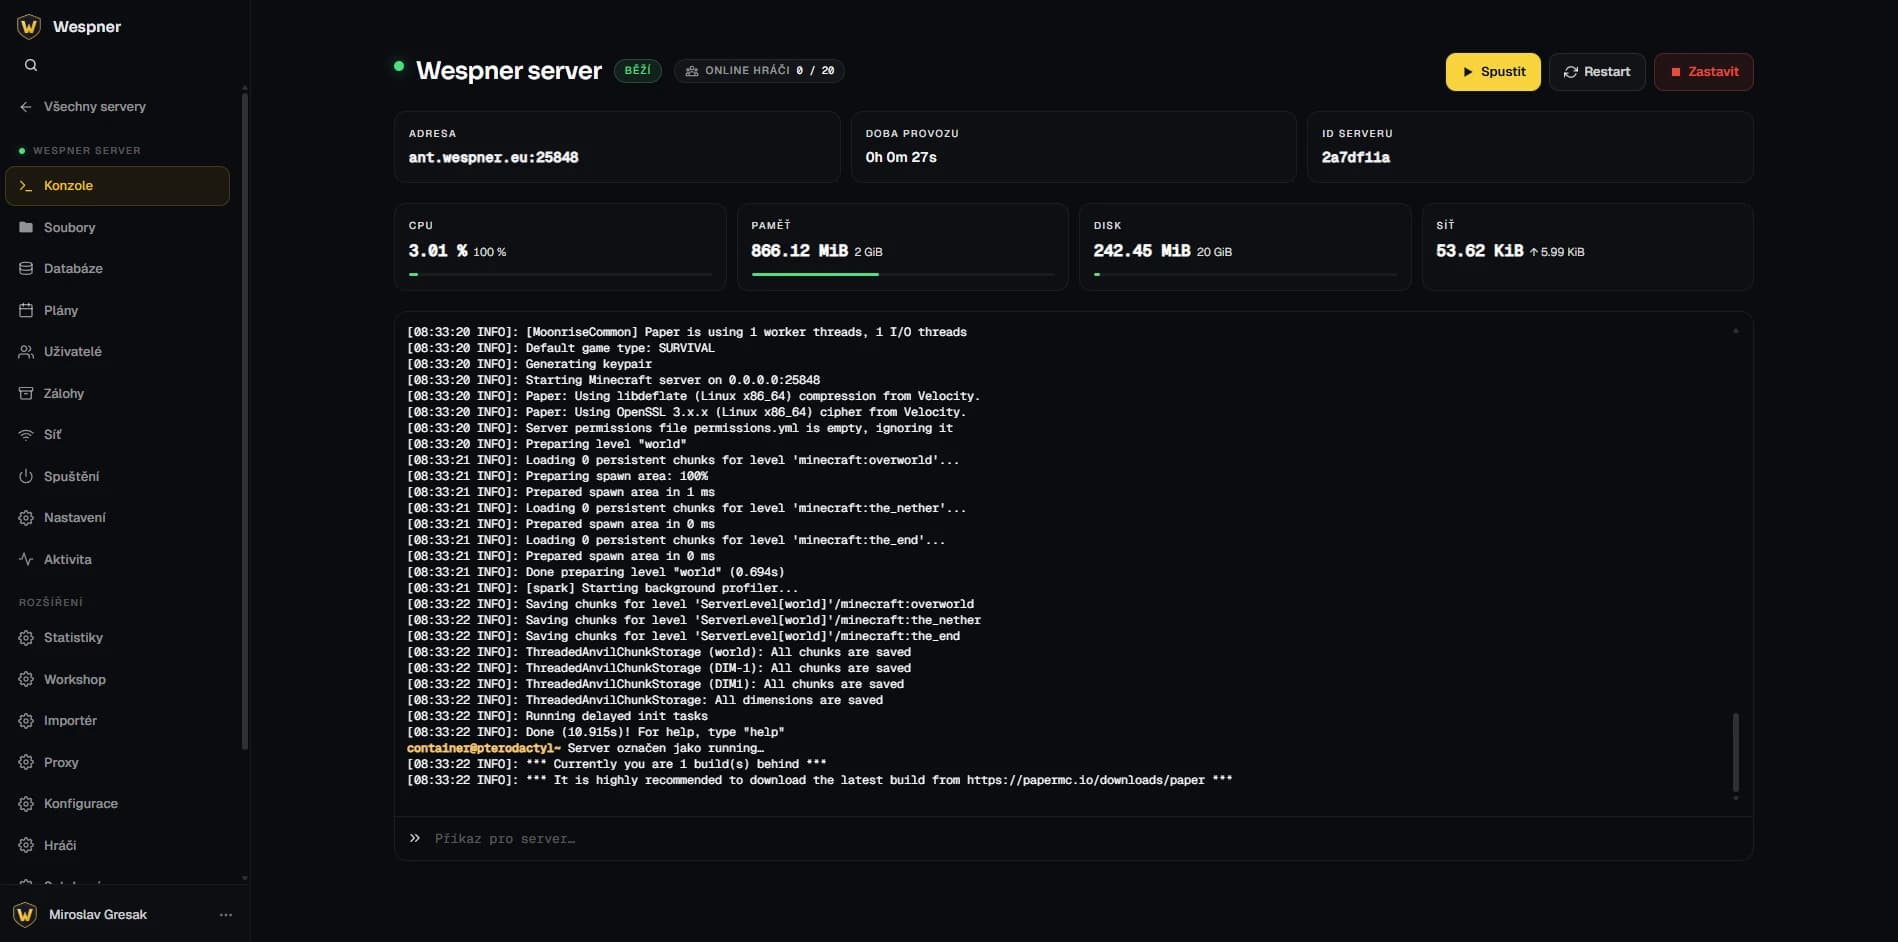Click the Miroslav Gresak account name
The width and height of the screenshot is (1898, 942).
pyautogui.click(x=98, y=915)
